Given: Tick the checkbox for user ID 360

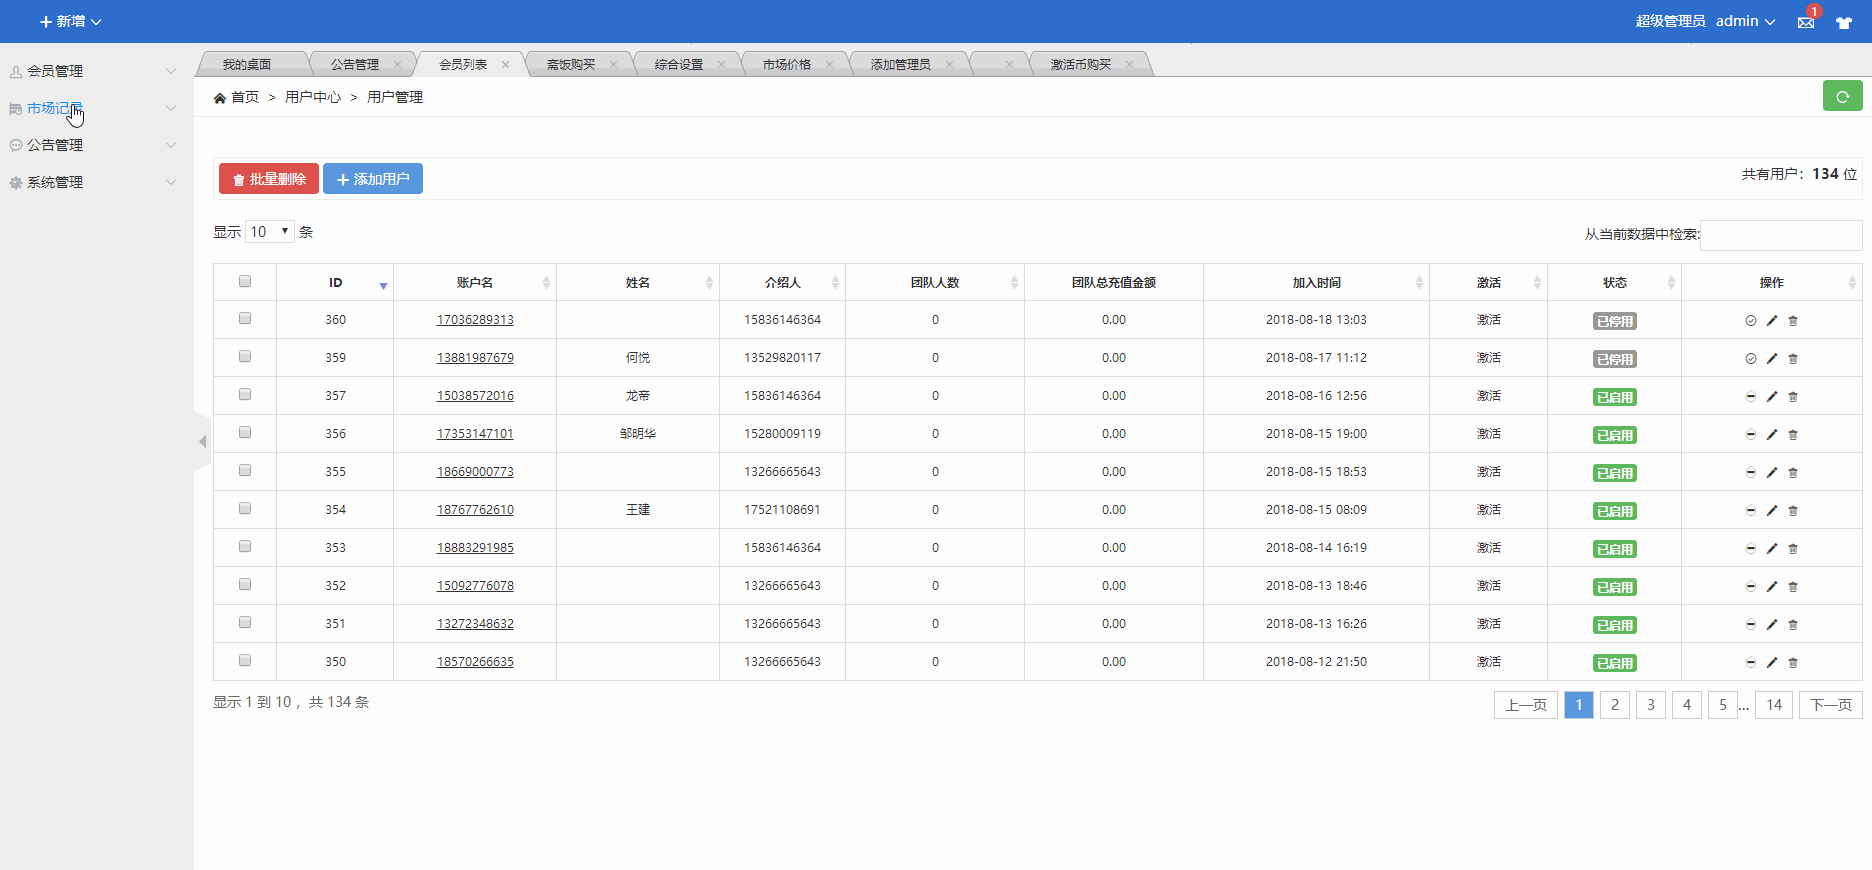Looking at the screenshot, I should point(245,319).
